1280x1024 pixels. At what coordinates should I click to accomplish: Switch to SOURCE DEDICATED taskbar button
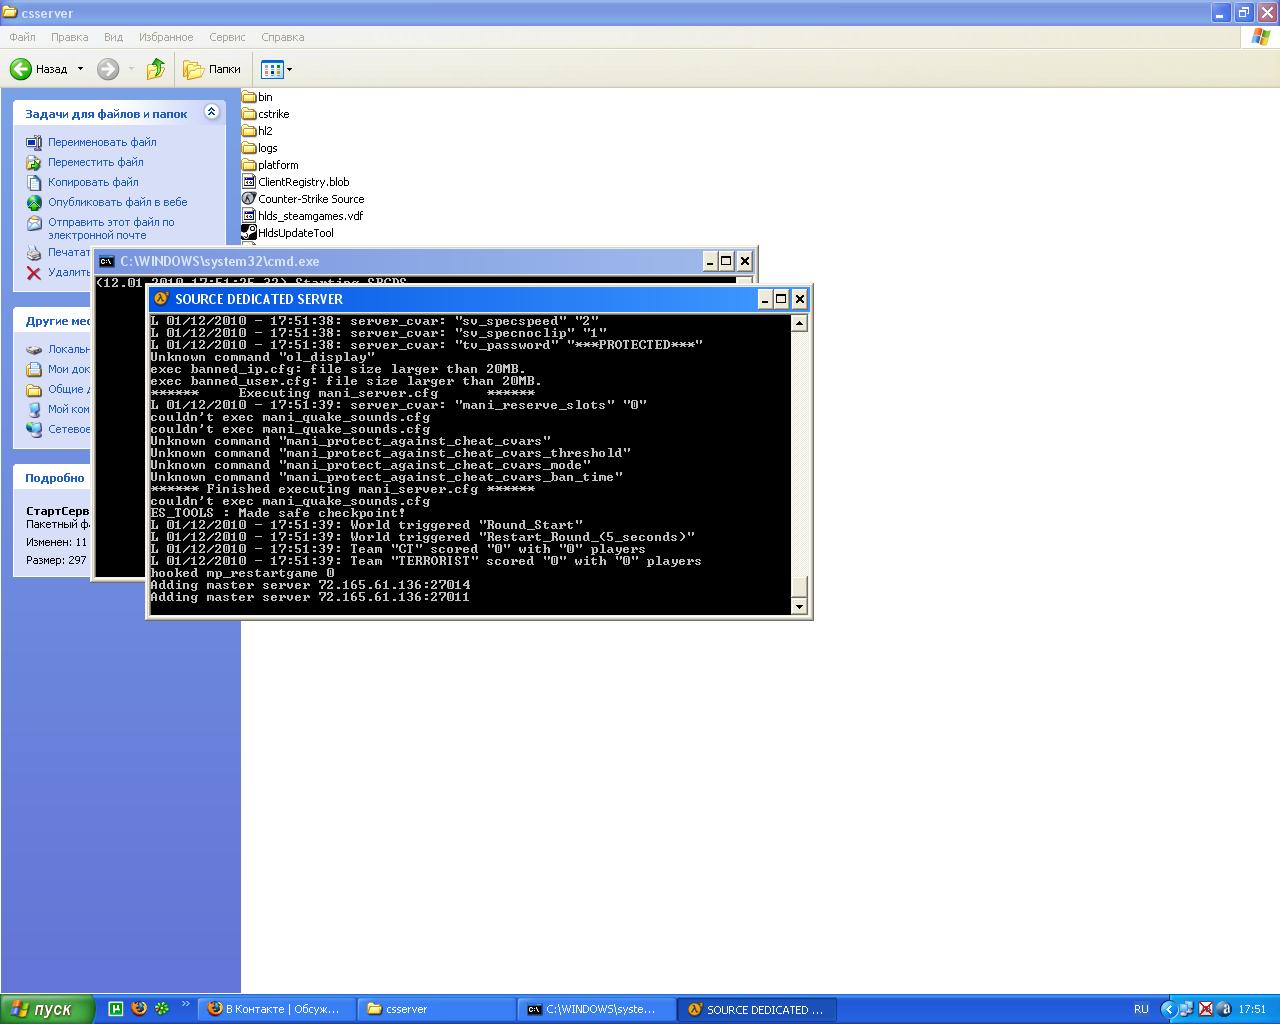(x=757, y=1009)
